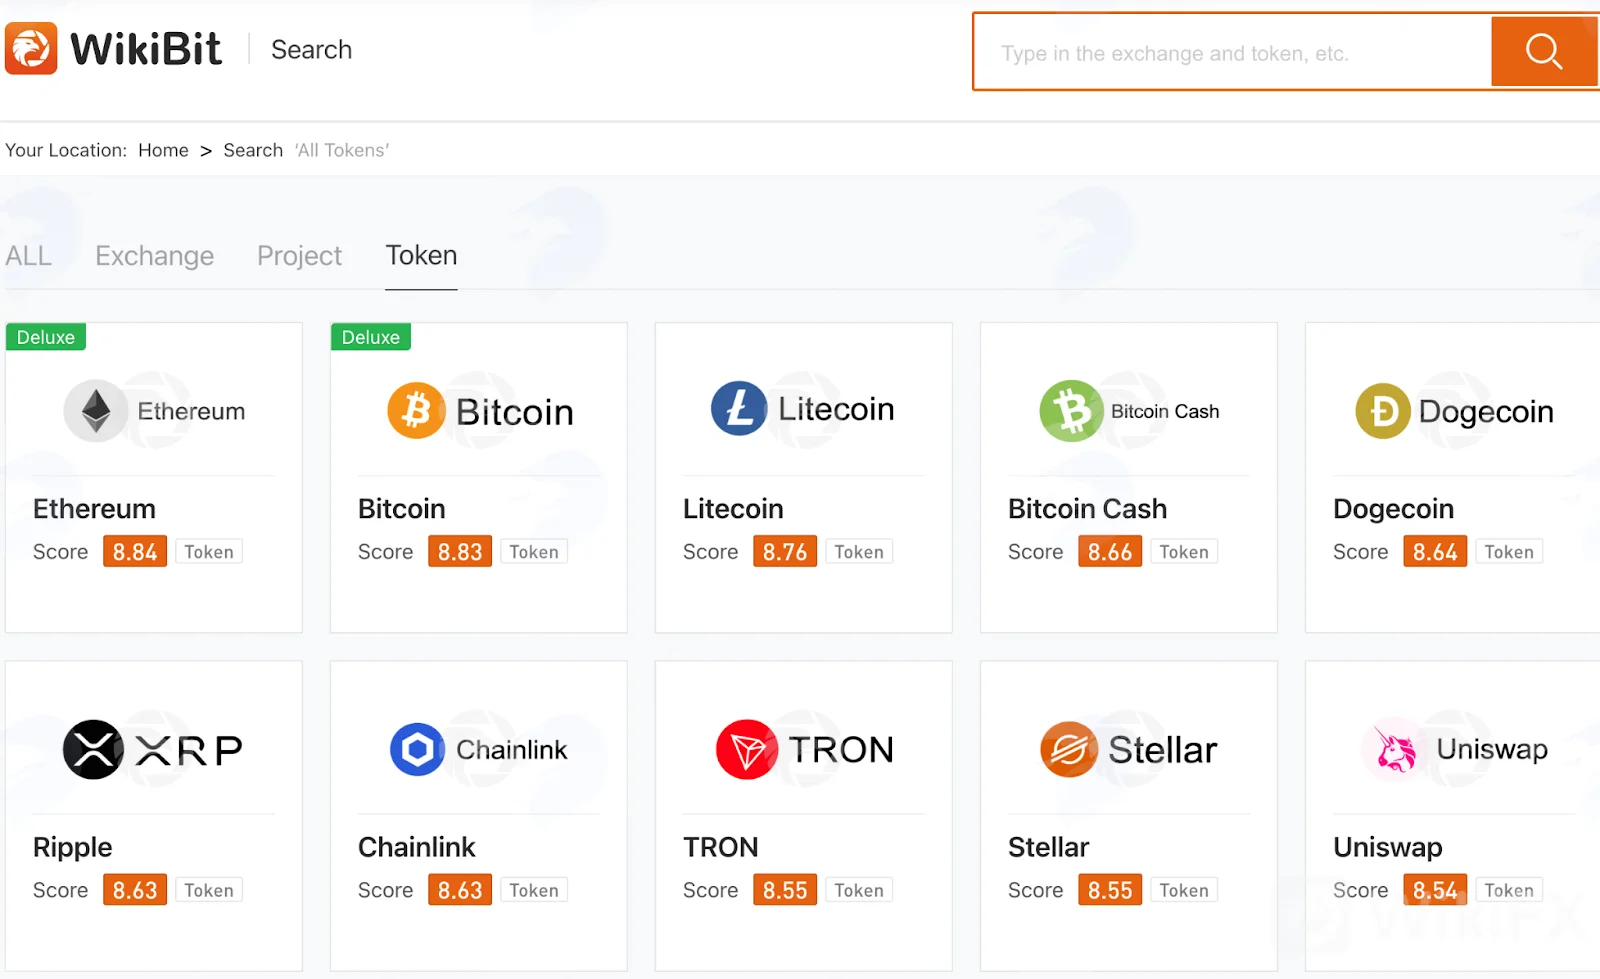
Task: Focus the exchange and token search field
Action: click(1233, 53)
